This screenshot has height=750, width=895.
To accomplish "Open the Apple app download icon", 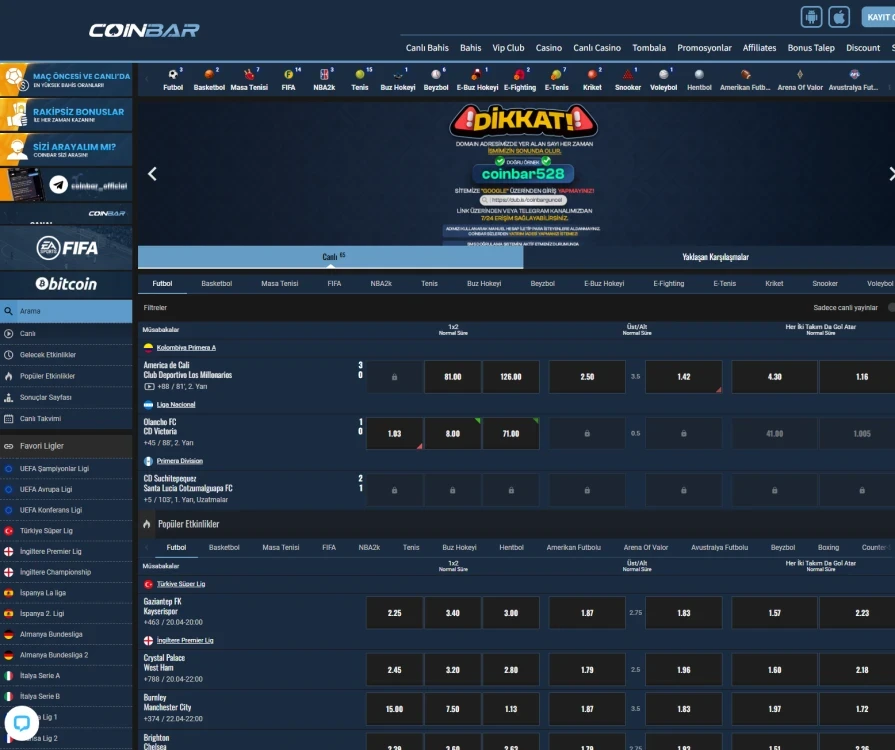I will (x=839, y=17).
